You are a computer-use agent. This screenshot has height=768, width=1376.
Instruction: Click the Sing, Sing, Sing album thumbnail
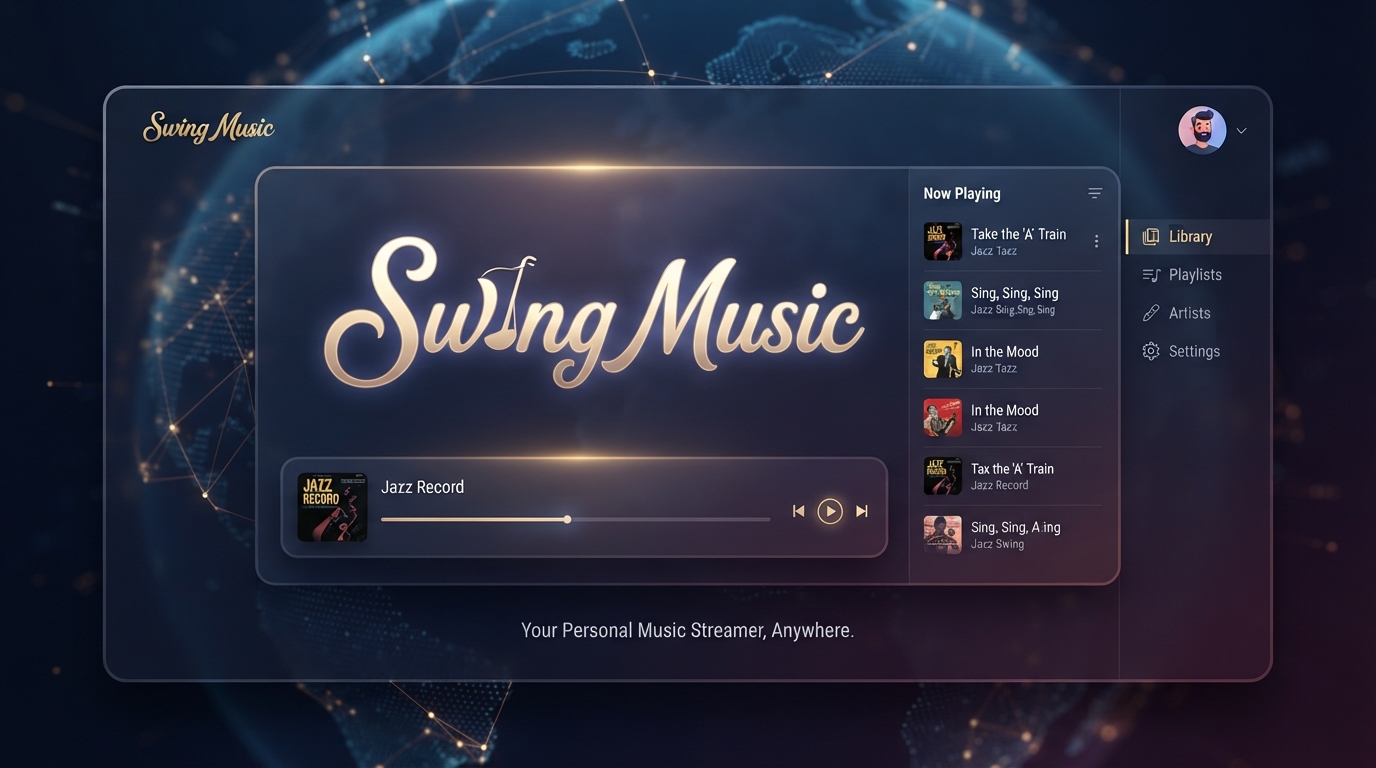pos(942,300)
